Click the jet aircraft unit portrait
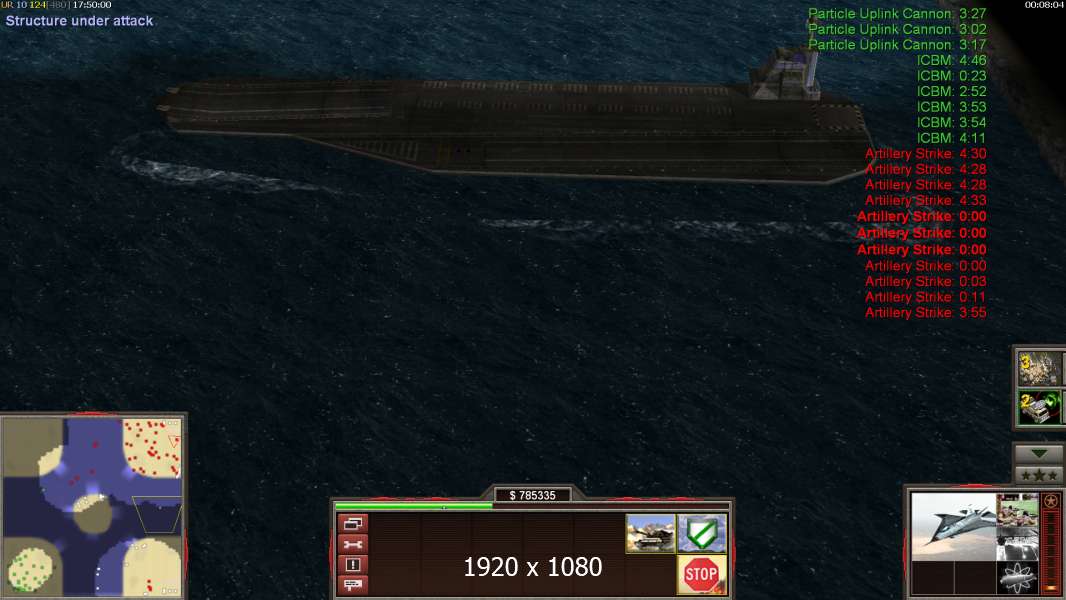The width and height of the screenshot is (1066, 600). point(953,527)
